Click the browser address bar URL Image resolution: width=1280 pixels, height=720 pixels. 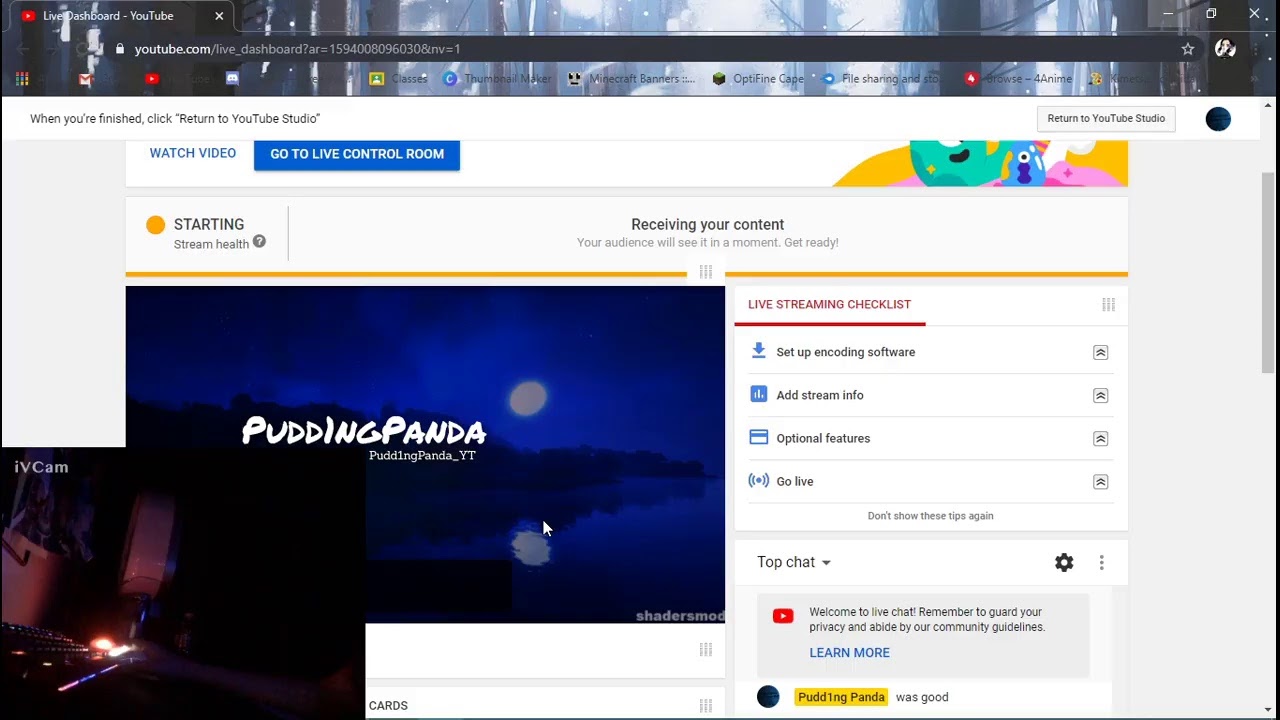pos(297,49)
